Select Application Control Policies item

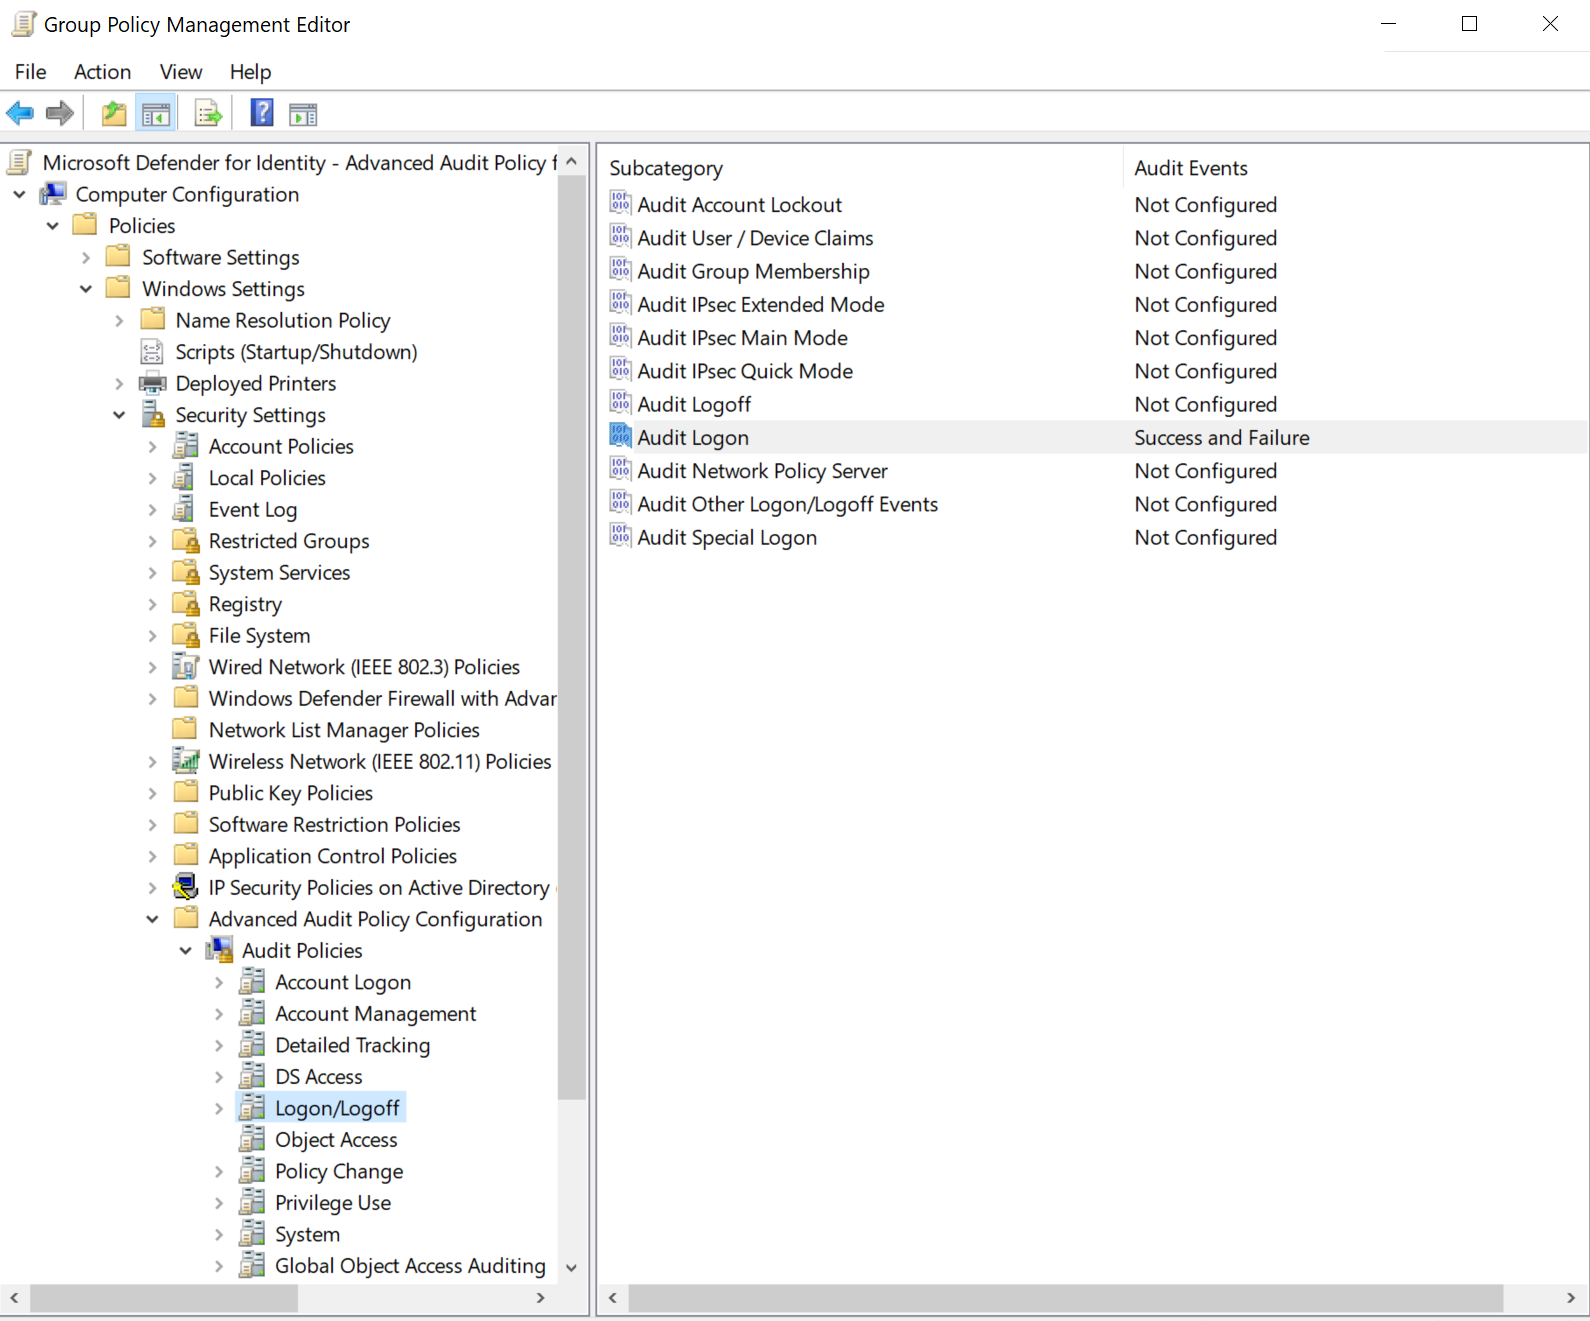[x=332, y=856]
